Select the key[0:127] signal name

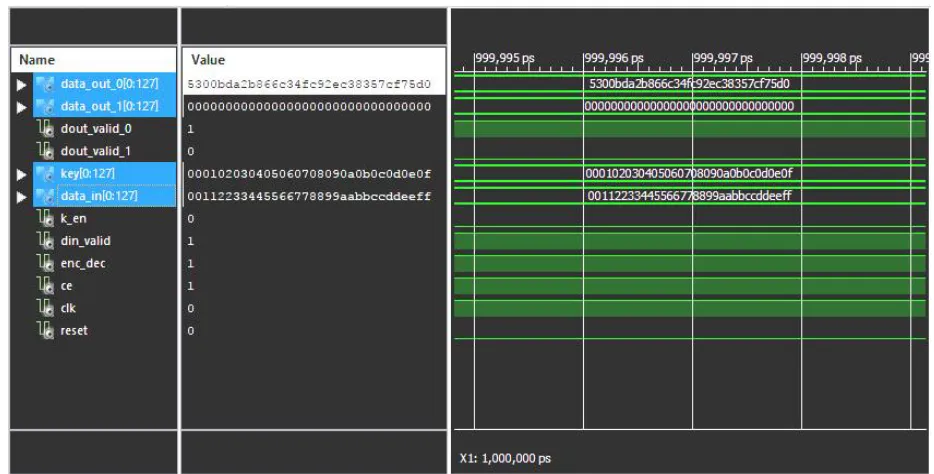coord(88,173)
